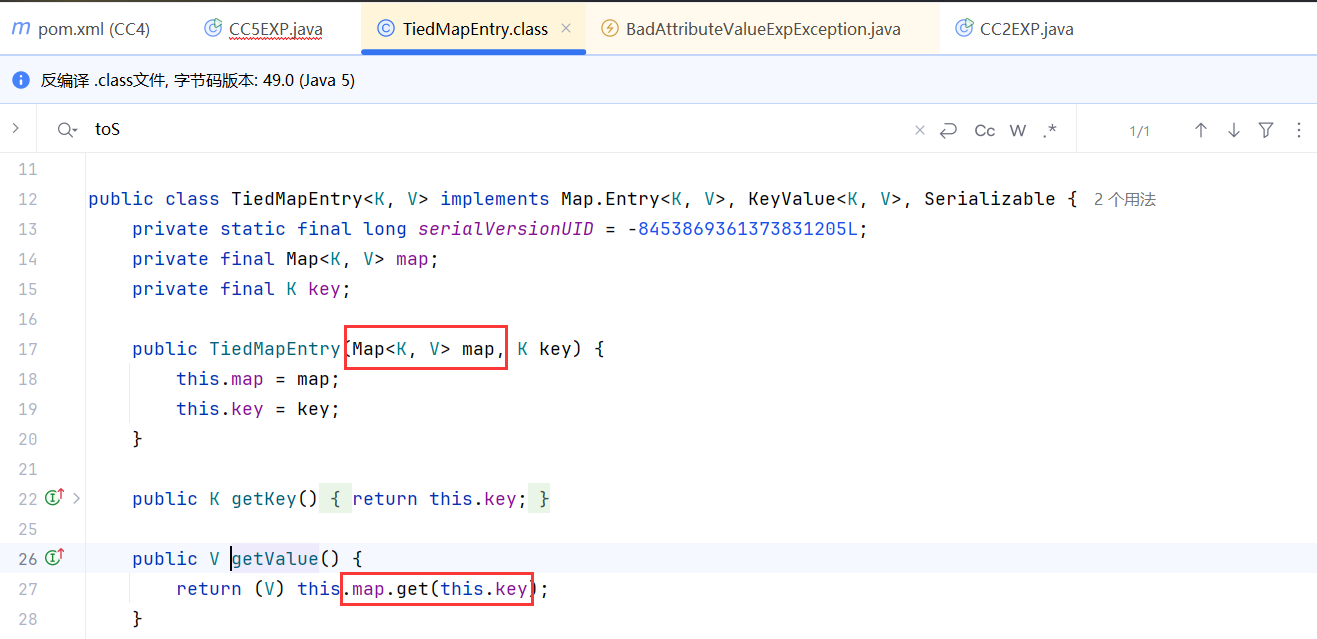
Task: Click implements gutter icon on line 22
Action: [55, 498]
